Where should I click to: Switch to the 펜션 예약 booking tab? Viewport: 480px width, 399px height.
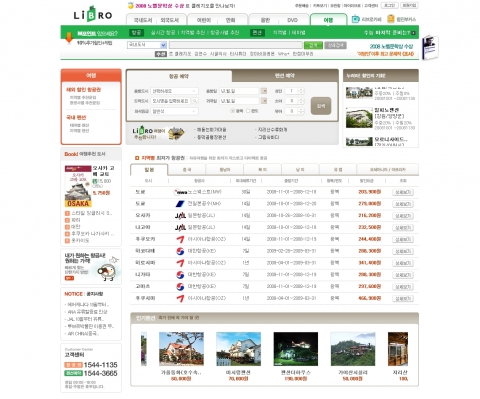tap(285, 76)
